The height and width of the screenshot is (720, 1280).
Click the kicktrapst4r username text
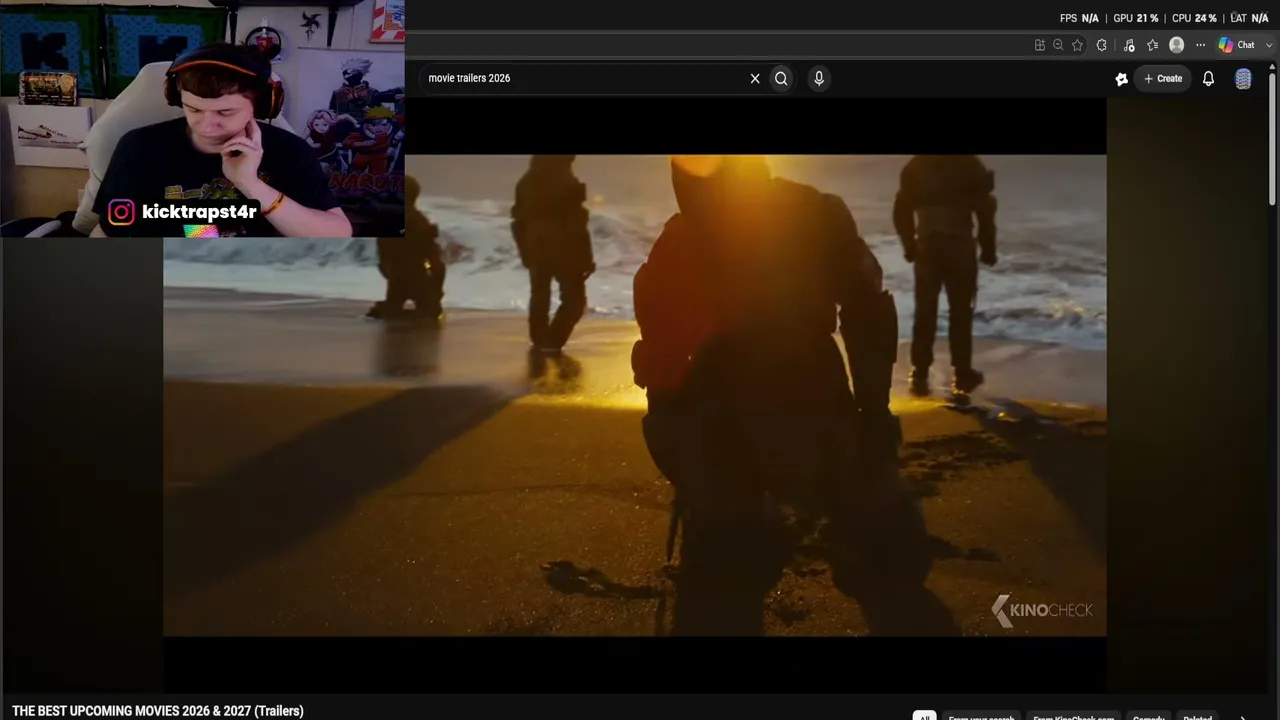(x=199, y=212)
